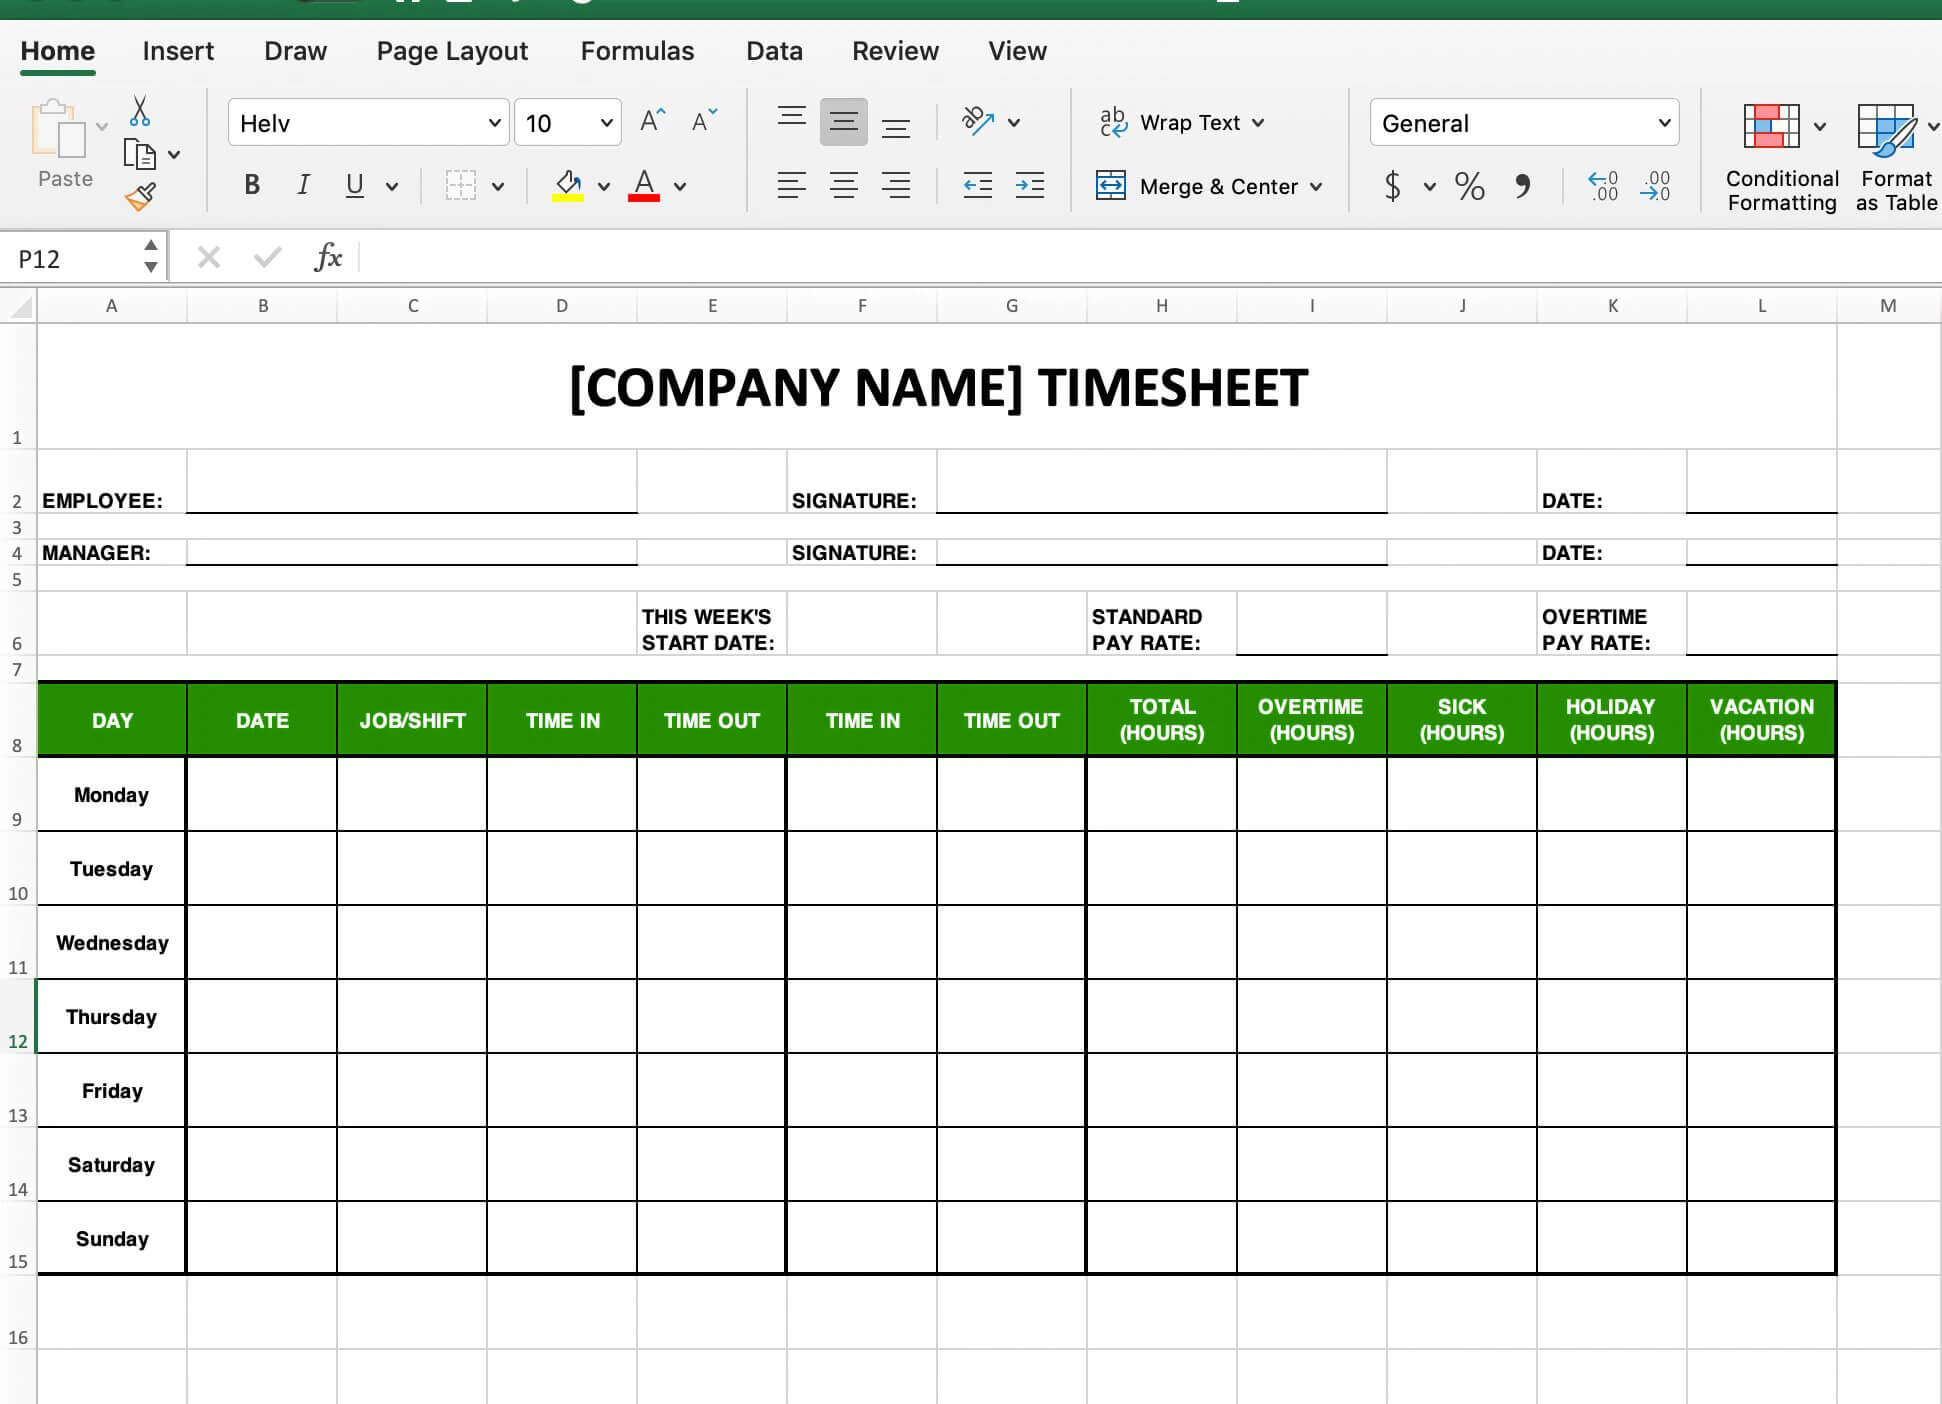This screenshot has width=1942, height=1404.
Task: Toggle the Middle alignment icon
Action: [x=843, y=122]
